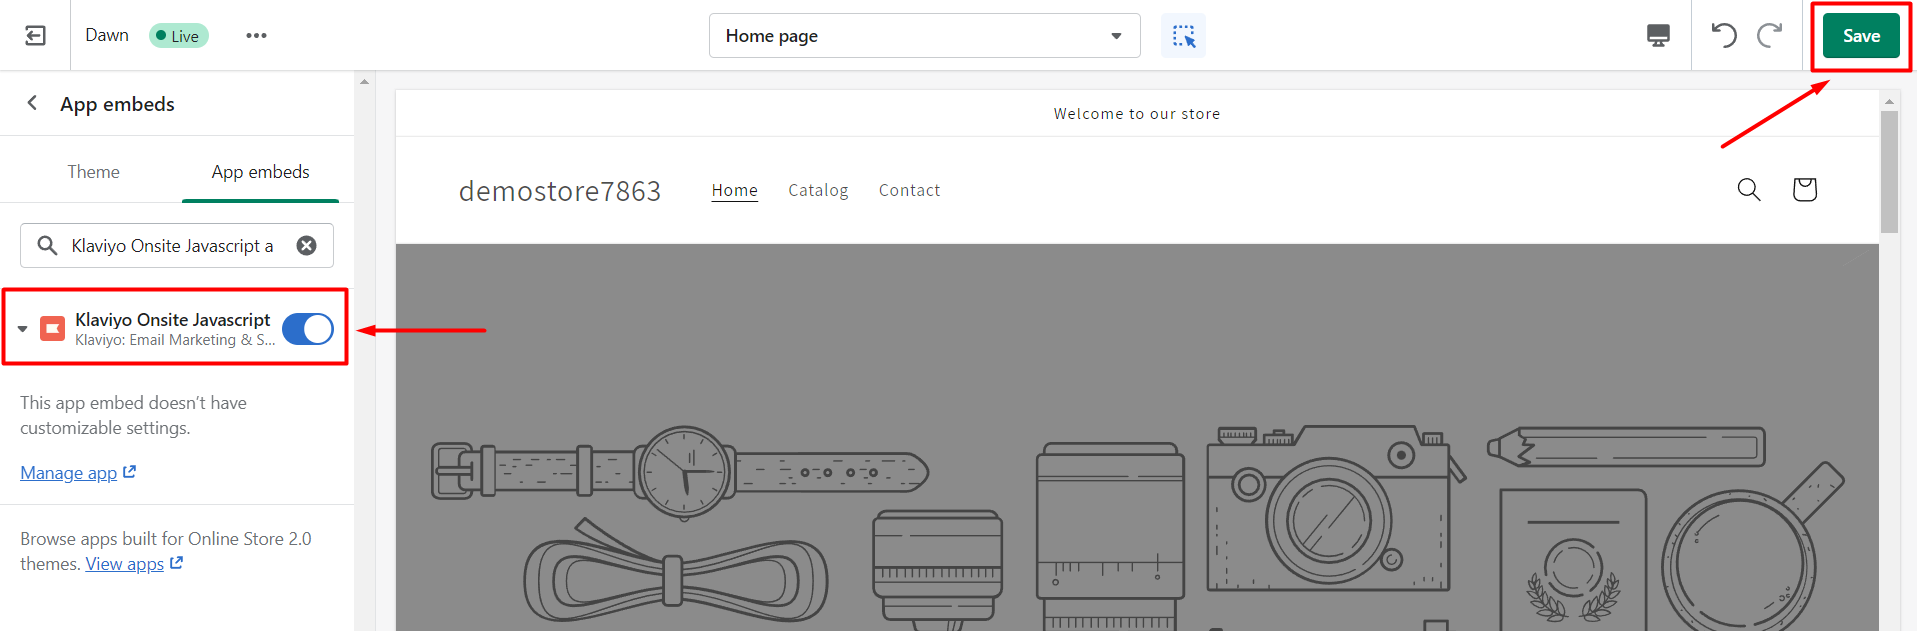
Task: Collapse the Klaviyo Onsite Javascript entry
Action: 23,329
